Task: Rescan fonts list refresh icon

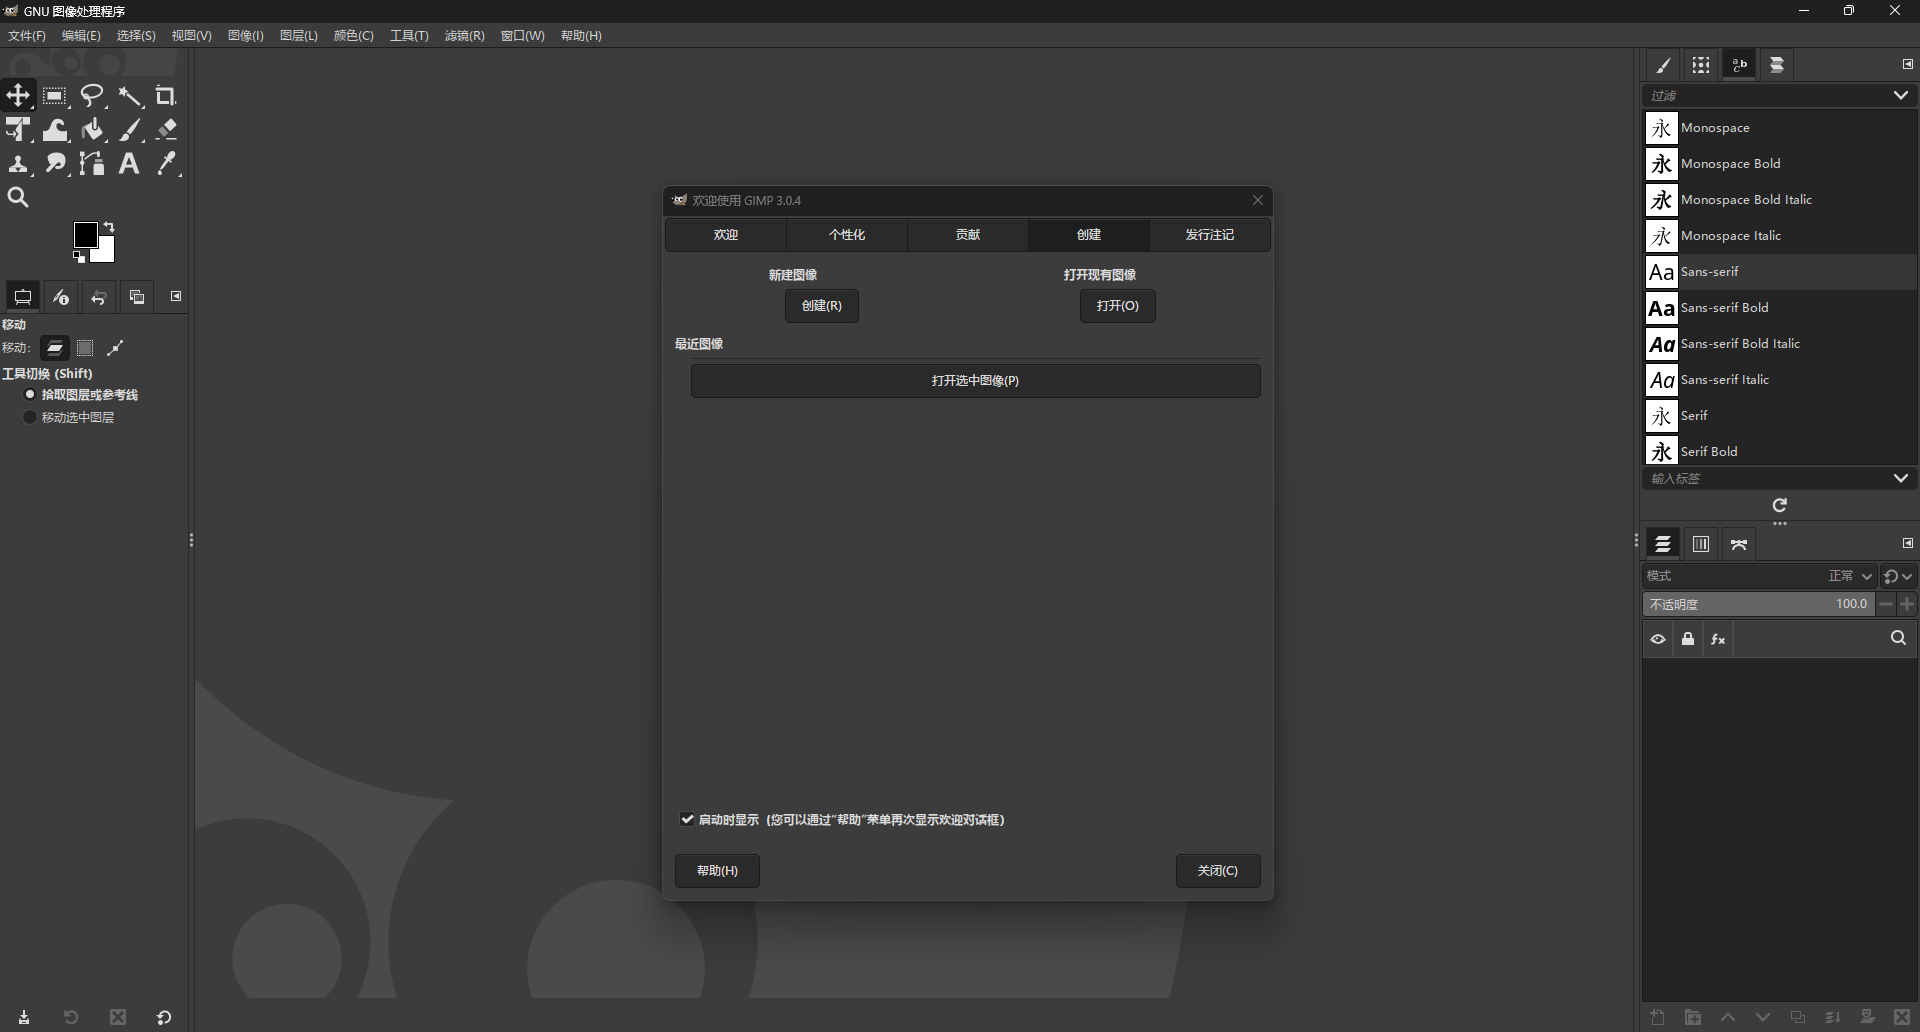Action: (x=1780, y=505)
